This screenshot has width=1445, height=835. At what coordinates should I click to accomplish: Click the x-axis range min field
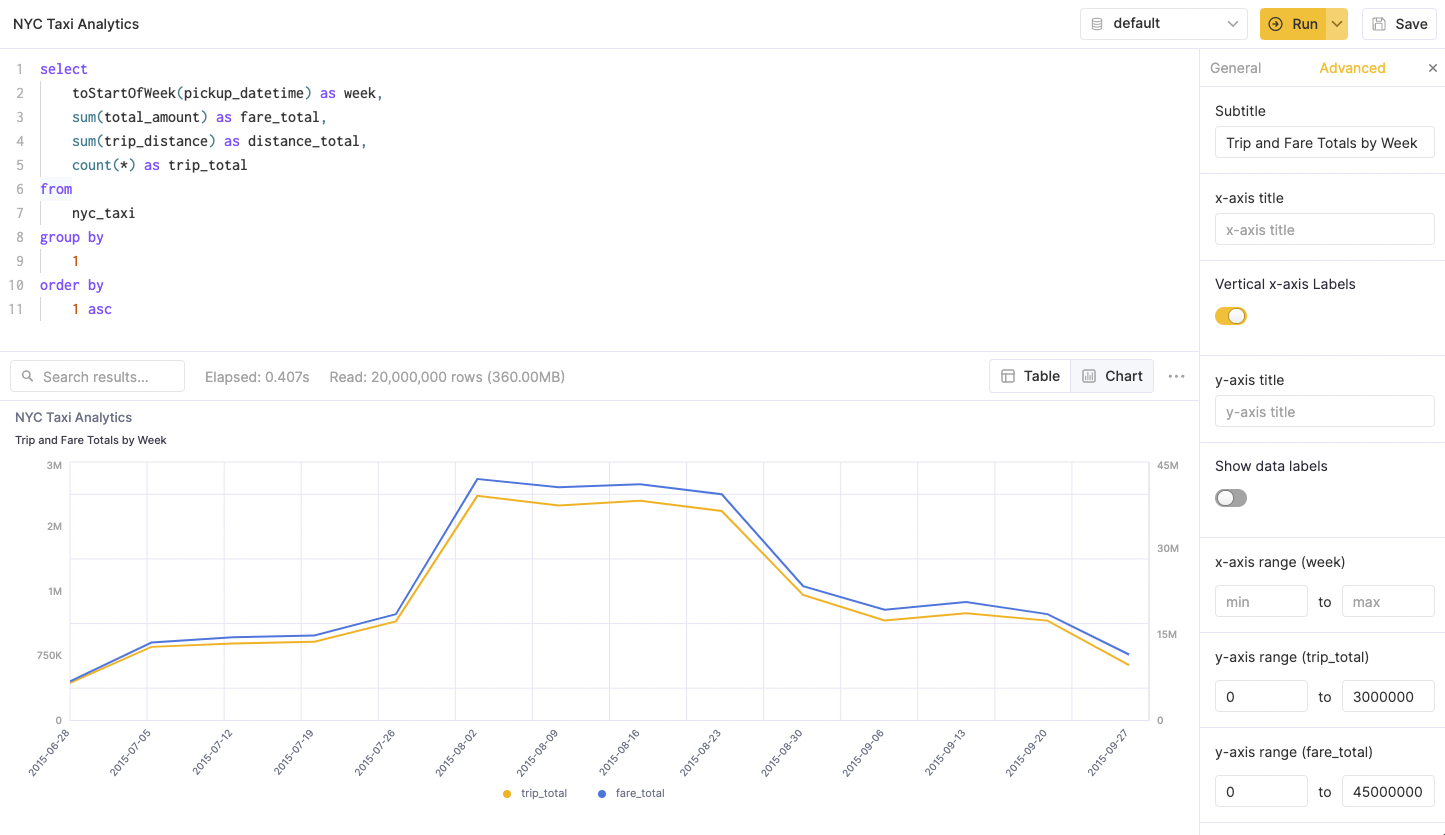[1261, 601]
